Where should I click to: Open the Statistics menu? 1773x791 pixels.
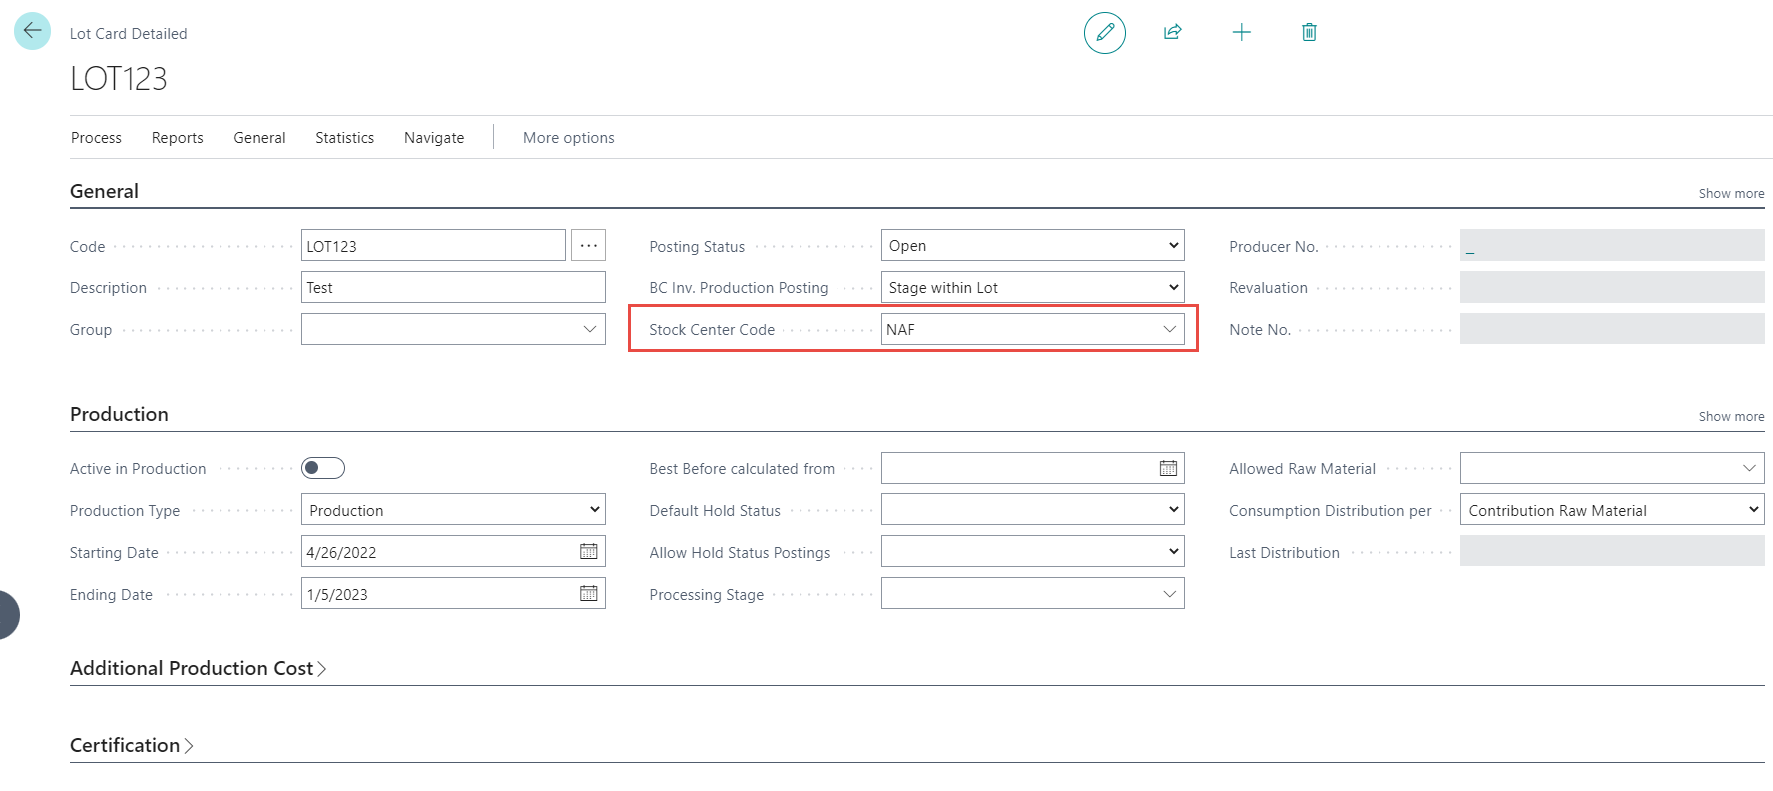pyautogui.click(x=344, y=138)
